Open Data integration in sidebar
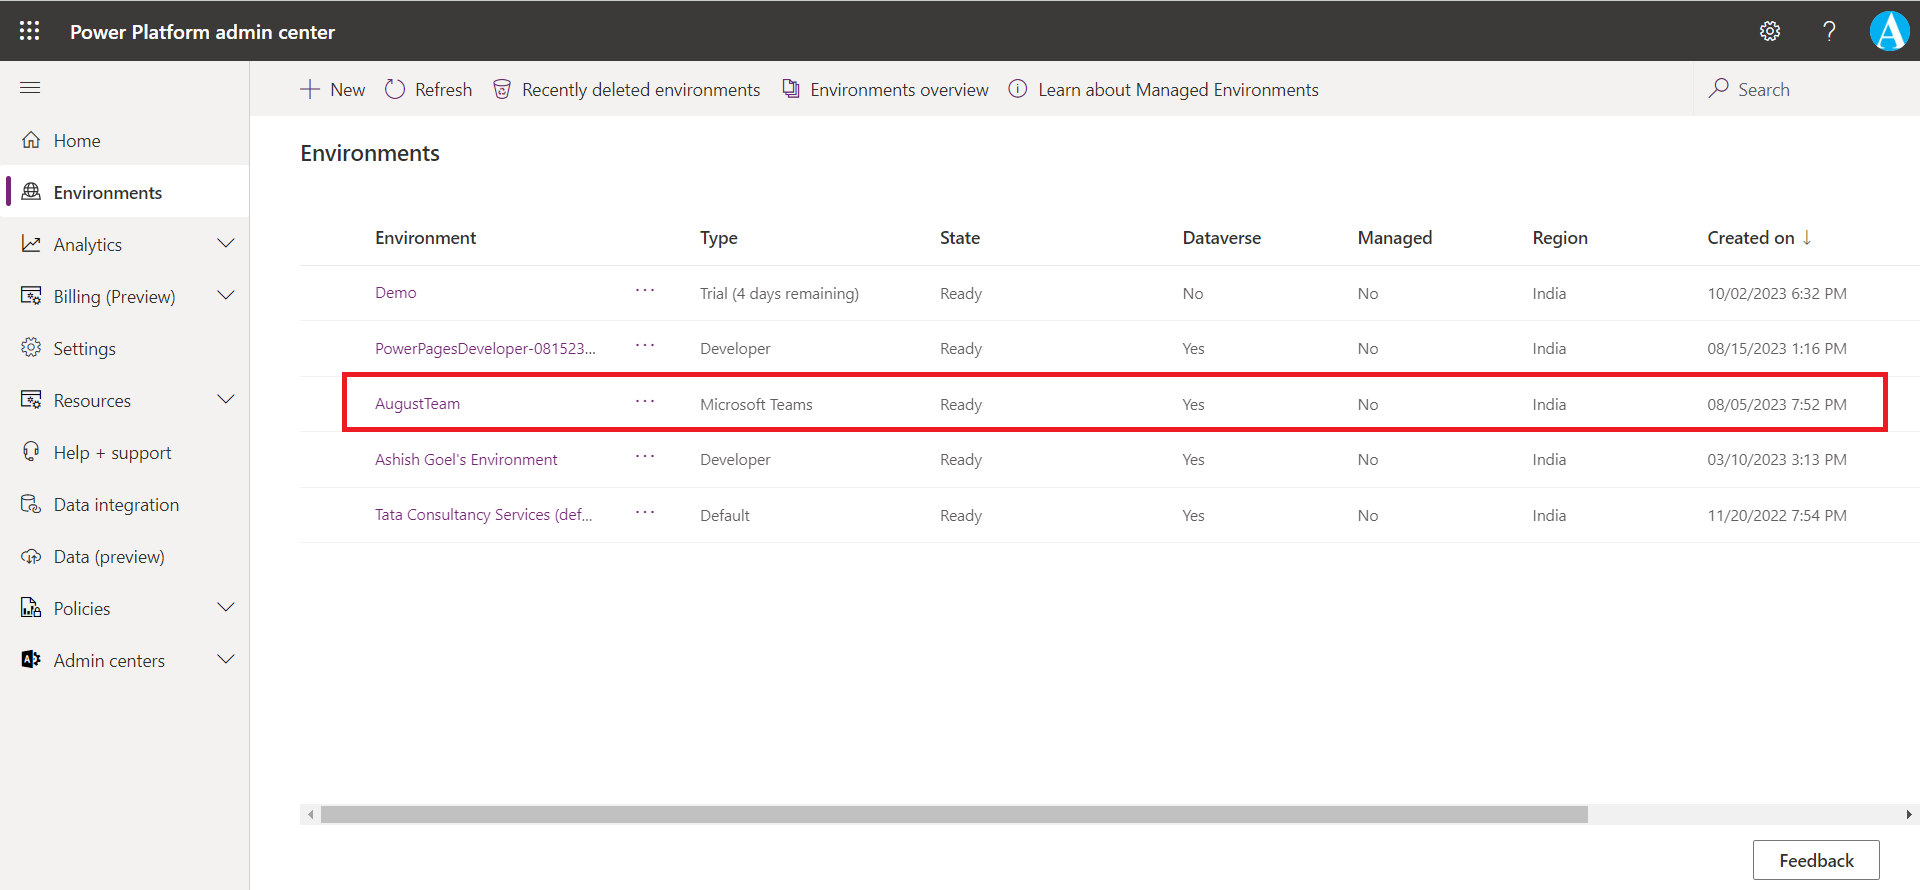The height and width of the screenshot is (890, 1920). point(116,505)
